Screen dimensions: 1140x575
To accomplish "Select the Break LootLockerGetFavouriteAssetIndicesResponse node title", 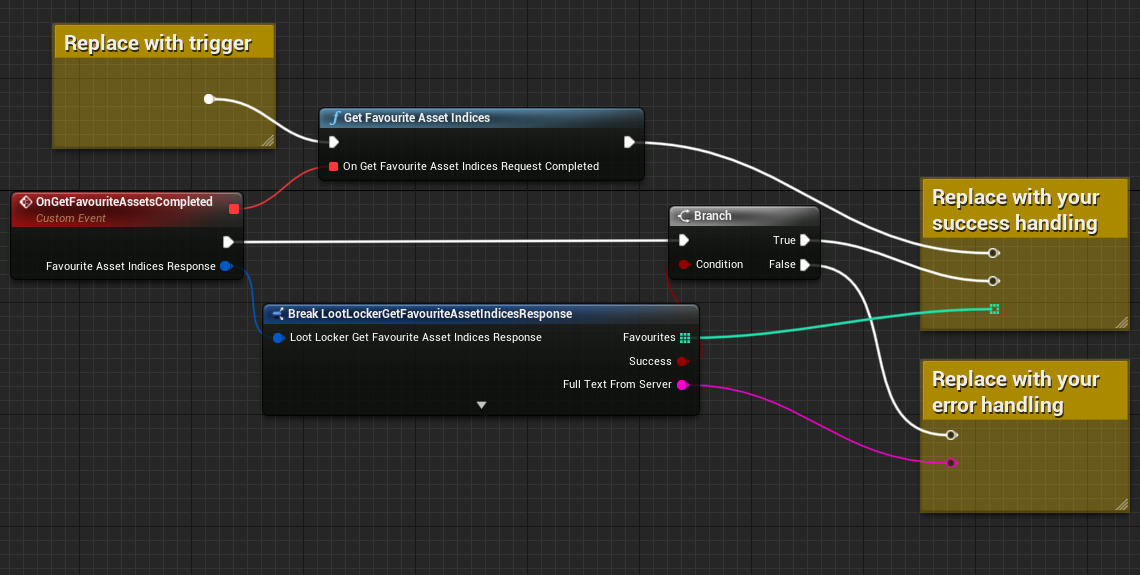I will coord(430,314).
